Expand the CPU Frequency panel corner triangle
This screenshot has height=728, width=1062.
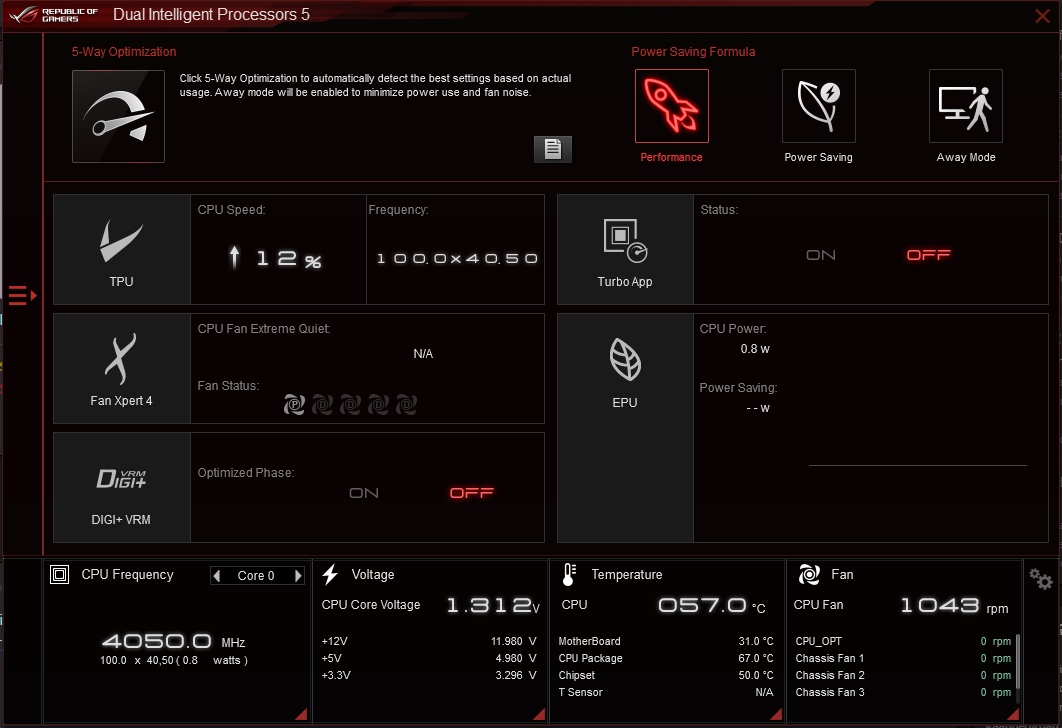pyautogui.click(x=301, y=714)
